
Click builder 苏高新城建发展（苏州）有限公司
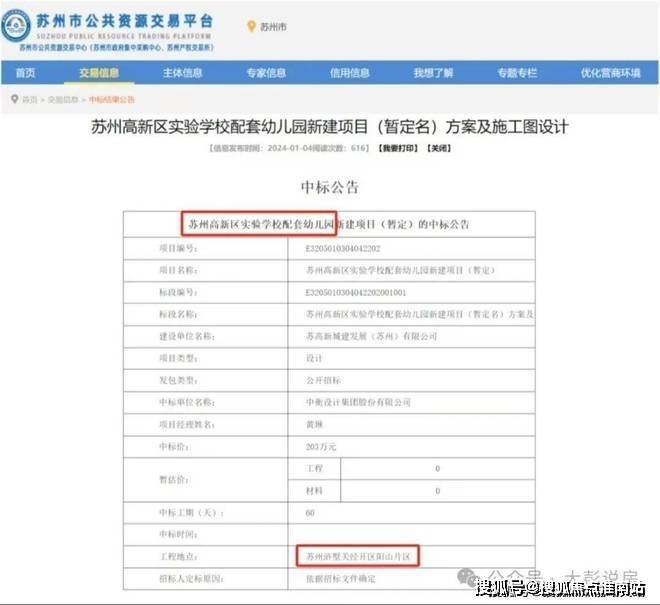tap(371, 336)
